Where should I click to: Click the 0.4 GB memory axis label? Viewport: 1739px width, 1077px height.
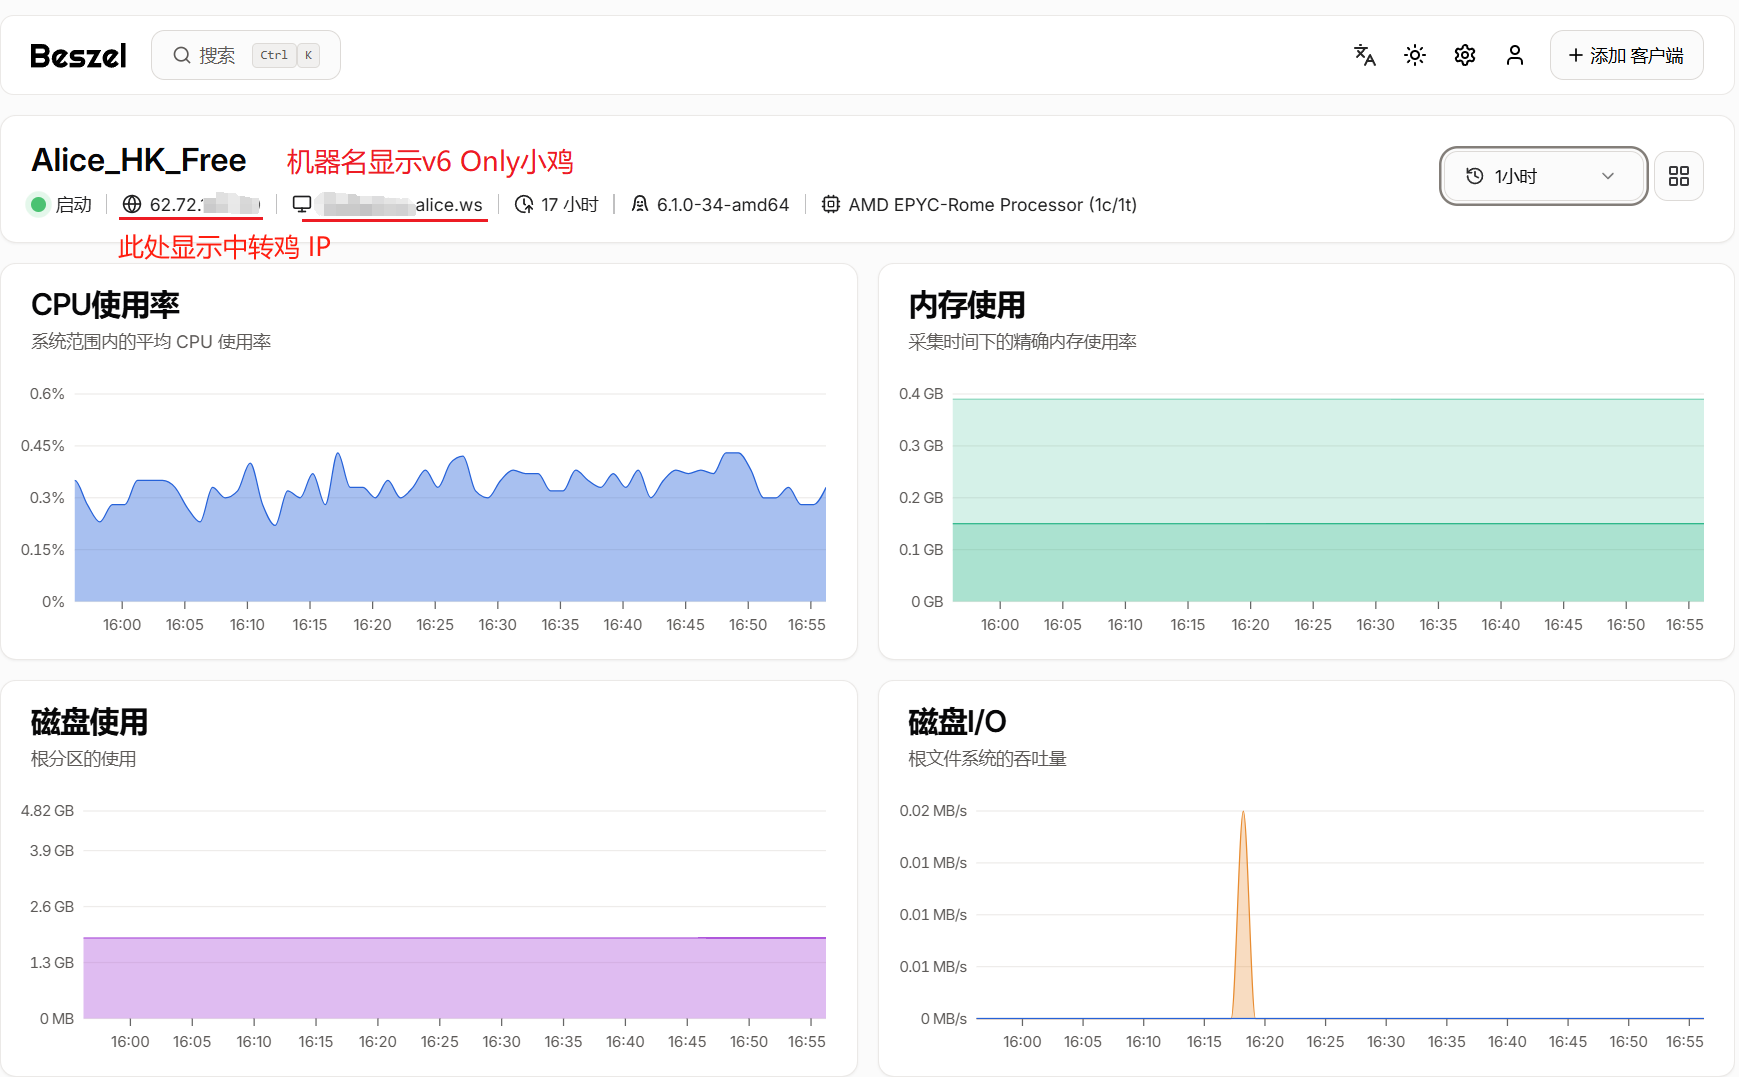pyautogui.click(x=921, y=394)
